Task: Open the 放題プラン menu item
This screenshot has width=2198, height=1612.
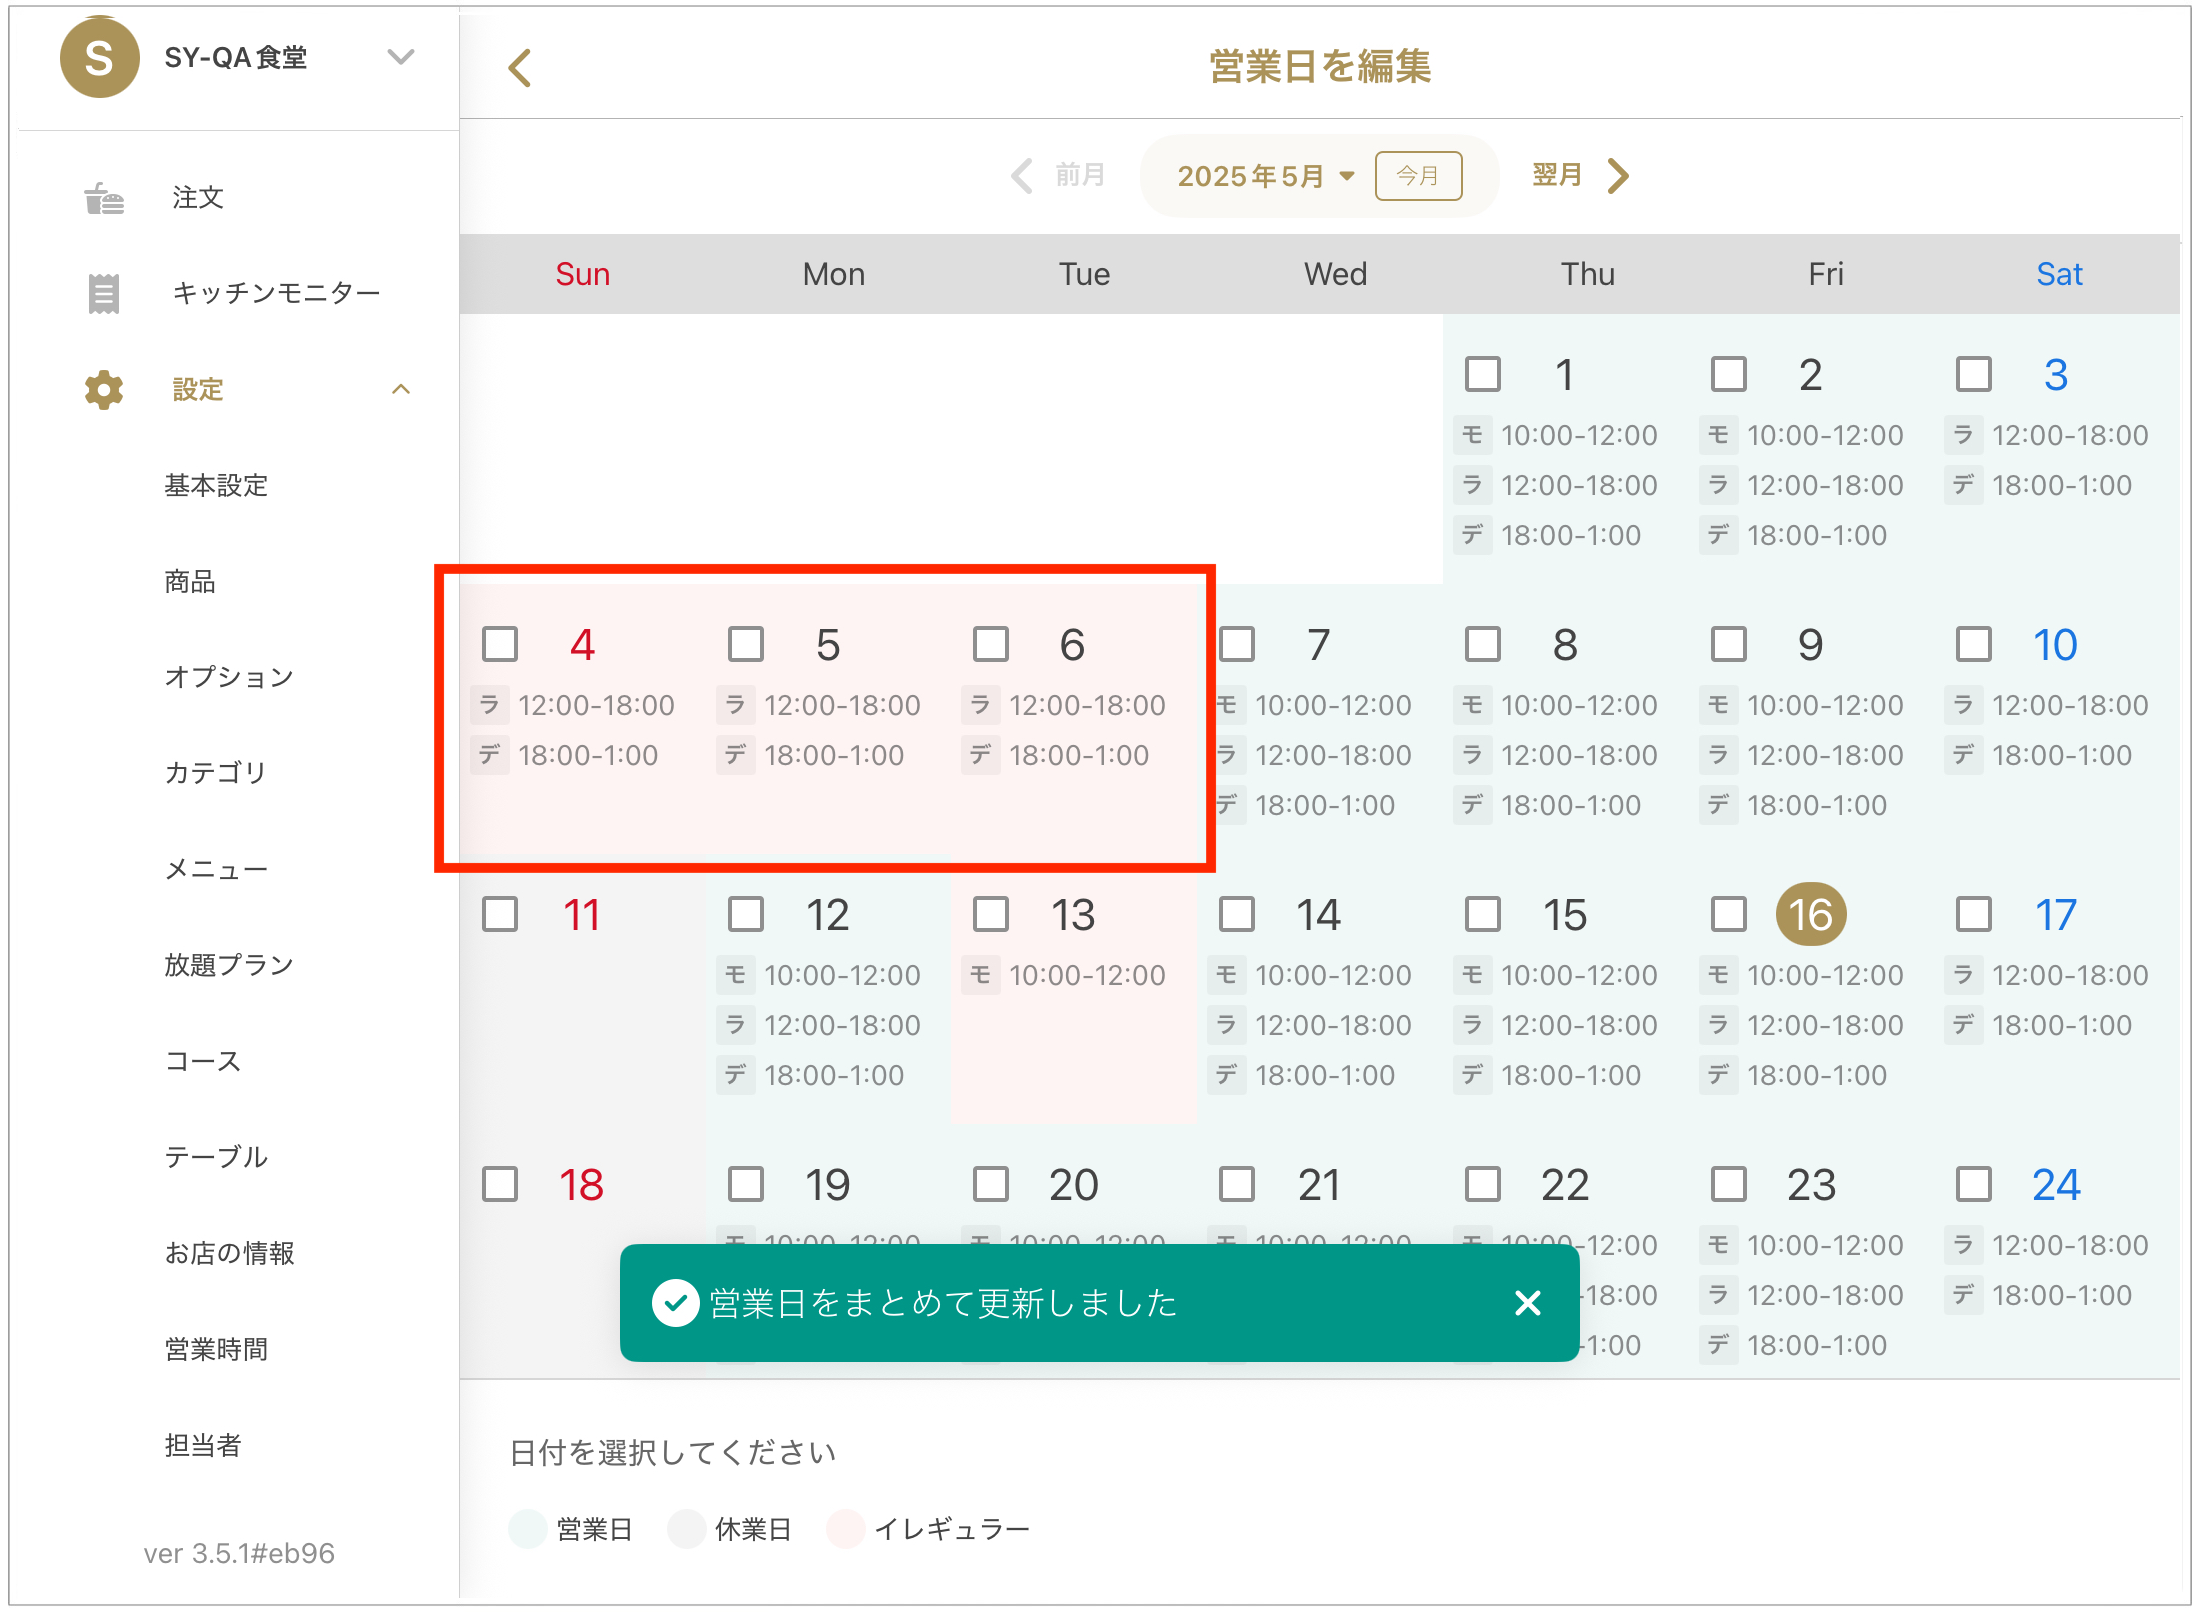Action: [228, 965]
